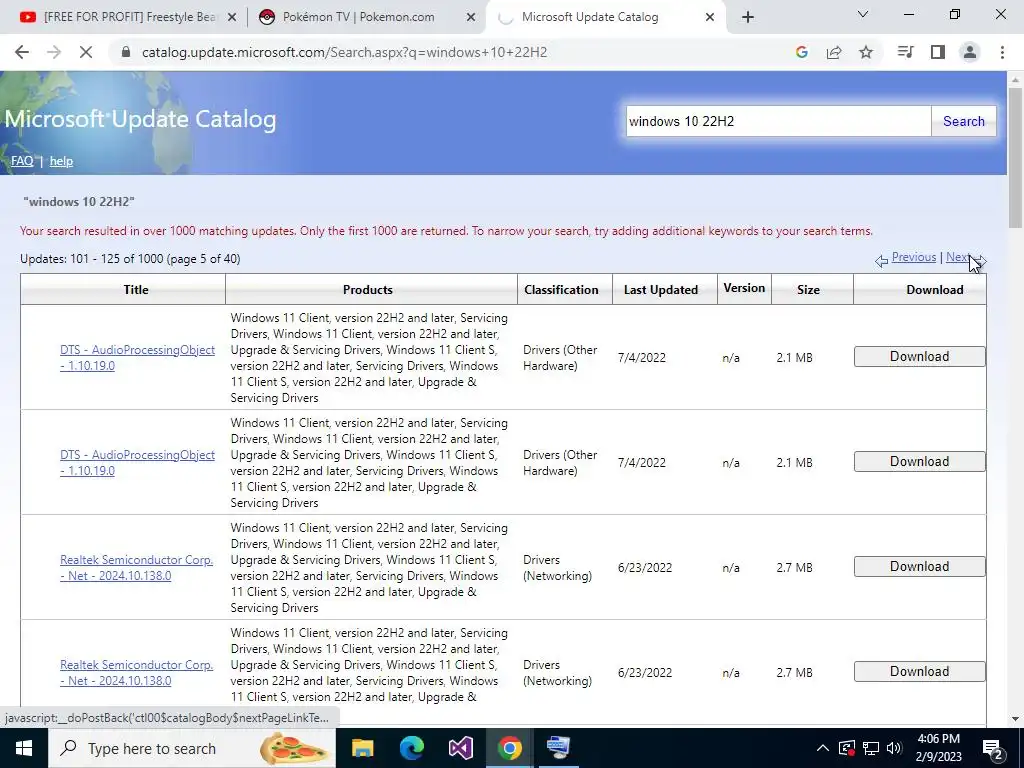Open first Realtek Net 2024.10.138.0 link

pyautogui.click(x=136, y=568)
